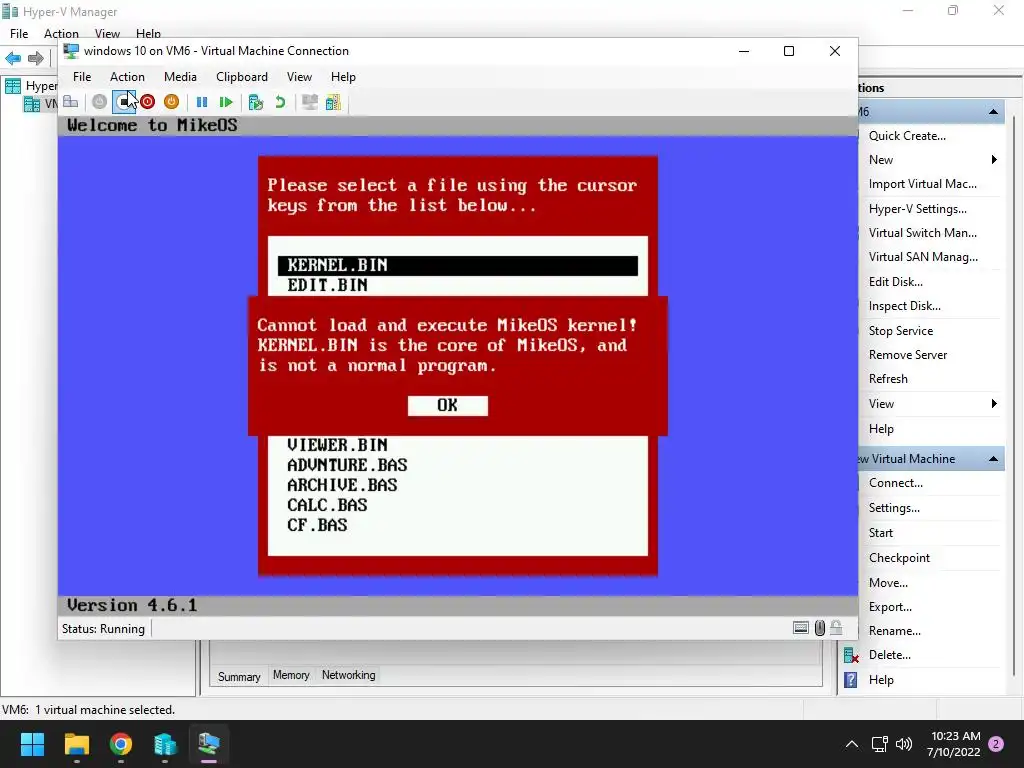Click Refresh in Actions pane
Image resolution: width=1024 pixels, height=768 pixels.
point(888,379)
